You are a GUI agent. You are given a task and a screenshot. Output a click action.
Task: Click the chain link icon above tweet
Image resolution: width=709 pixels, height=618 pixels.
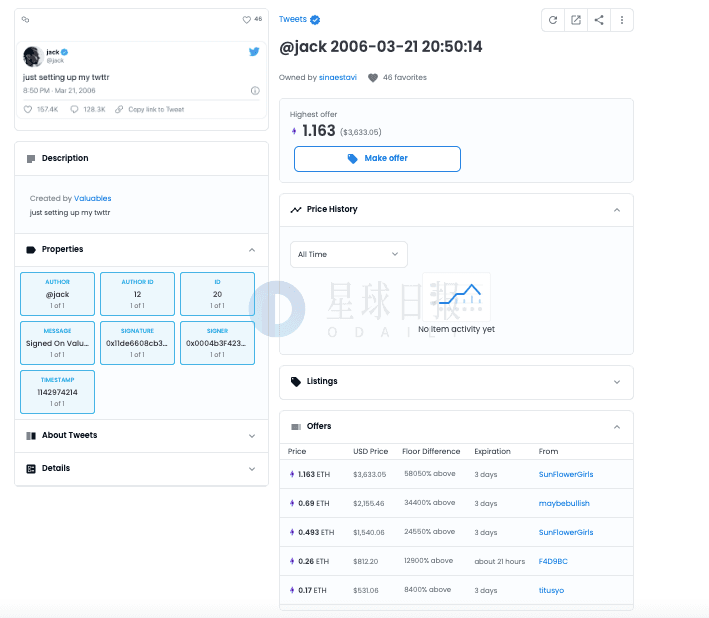click(x=25, y=19)
